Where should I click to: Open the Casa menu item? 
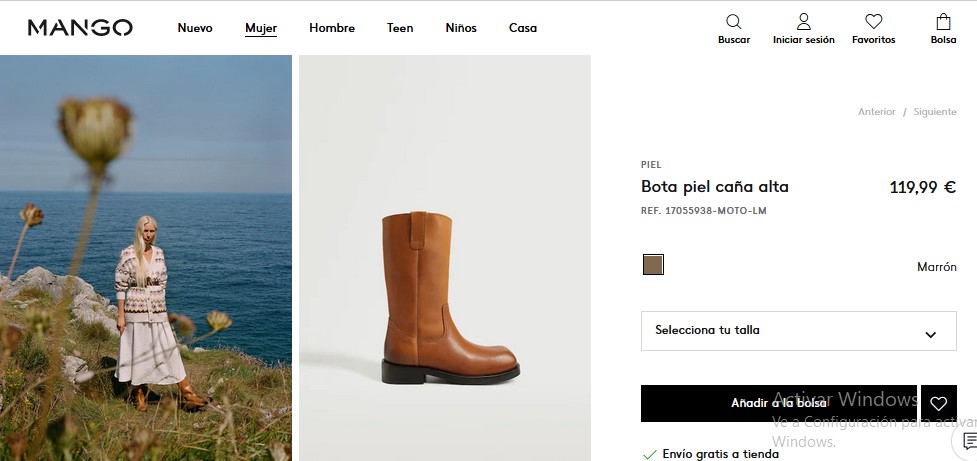click(523, 28)
